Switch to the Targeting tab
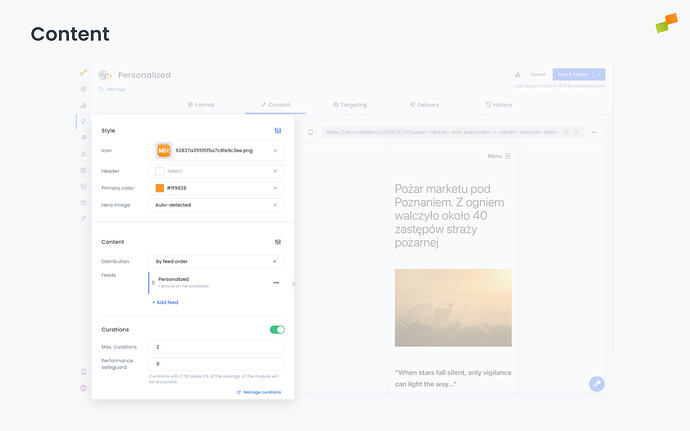The width and height of the screenshot is (690, 431). coord(349,104)
